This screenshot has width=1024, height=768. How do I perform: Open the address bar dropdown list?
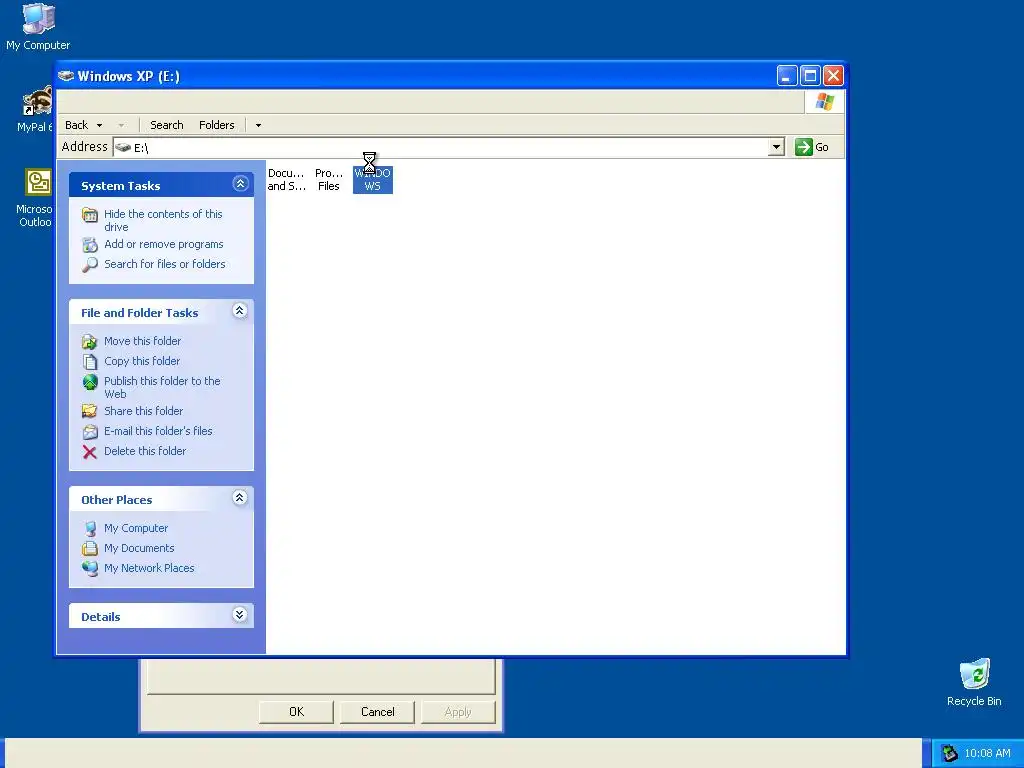[x=776, y=147]
